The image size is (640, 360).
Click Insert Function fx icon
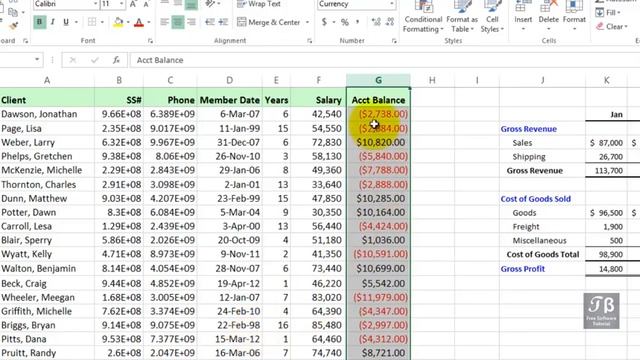point(116,60)
